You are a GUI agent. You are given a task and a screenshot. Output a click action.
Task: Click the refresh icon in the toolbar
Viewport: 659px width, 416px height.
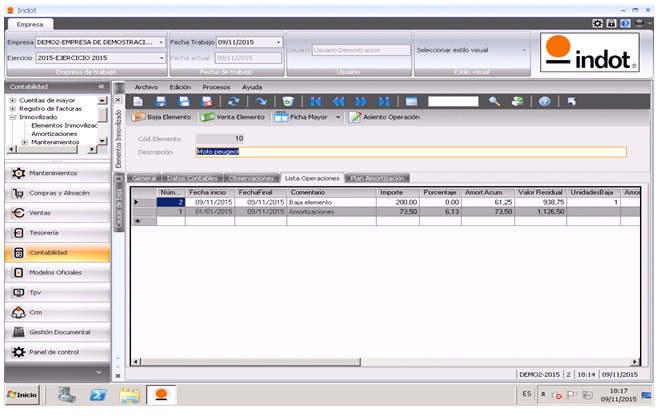point(234,101)
